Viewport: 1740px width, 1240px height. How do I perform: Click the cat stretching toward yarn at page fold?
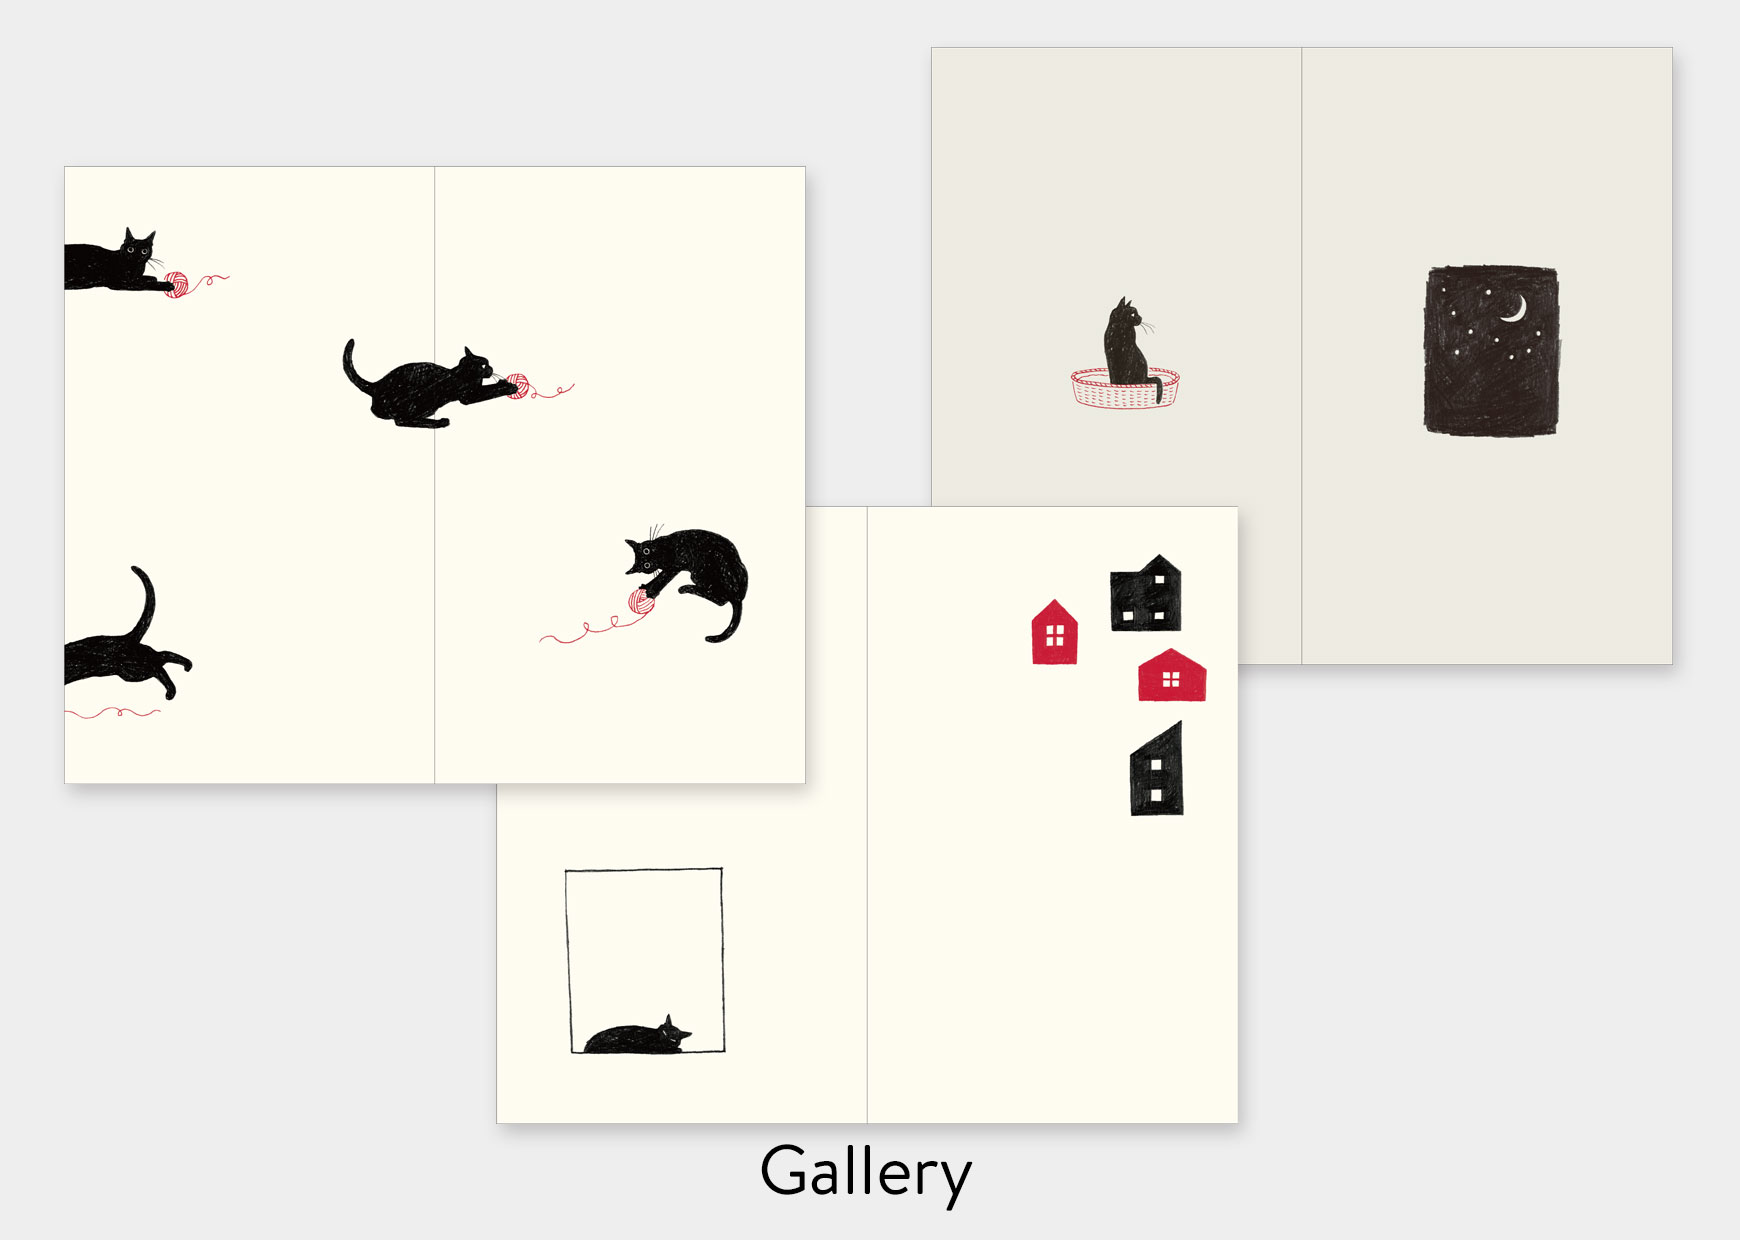(430, 385)
